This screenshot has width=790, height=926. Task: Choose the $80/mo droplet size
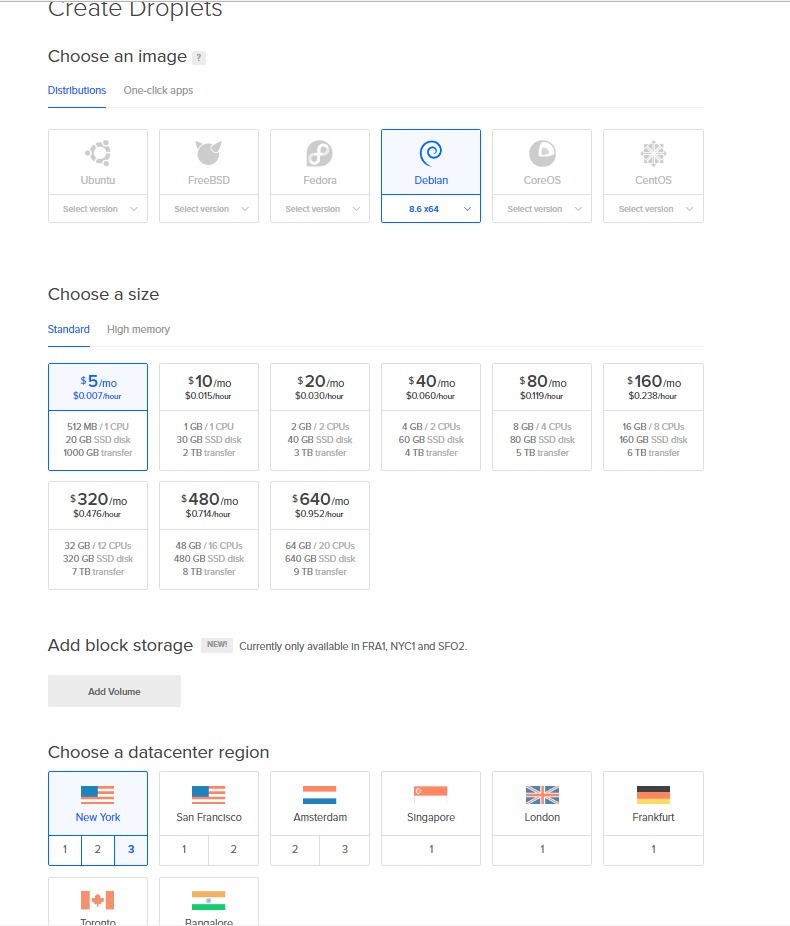(x=542, y=417)
